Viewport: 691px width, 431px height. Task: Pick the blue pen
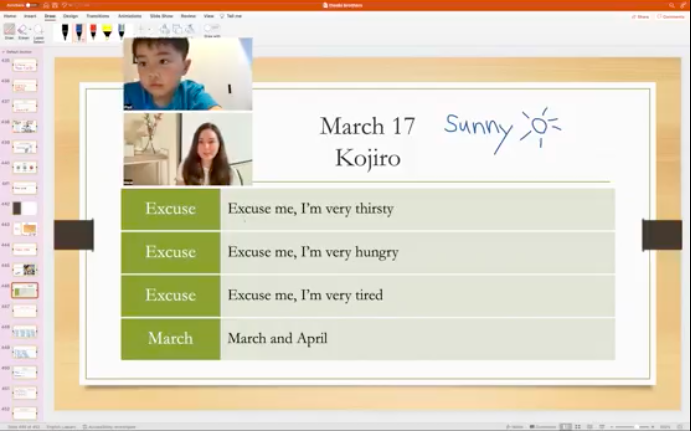click(x=79, y=31)
